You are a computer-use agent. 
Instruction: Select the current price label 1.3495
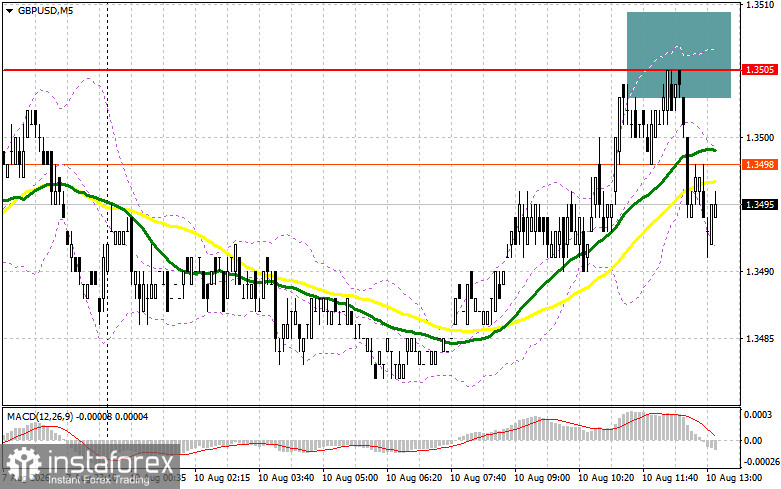(x=760, y=205)
